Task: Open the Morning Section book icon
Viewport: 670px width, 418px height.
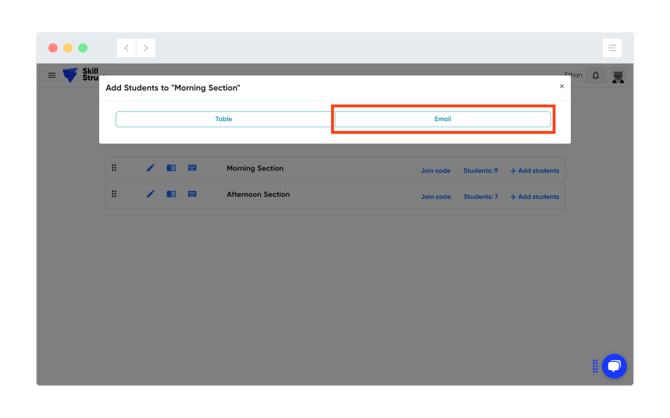Action: click(x=171, y=168)
